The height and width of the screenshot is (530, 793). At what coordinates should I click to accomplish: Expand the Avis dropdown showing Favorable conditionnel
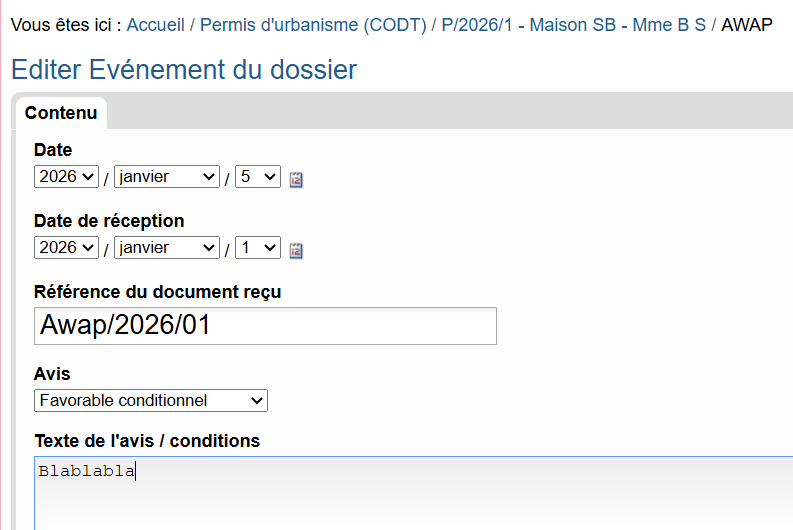[151, 400]
